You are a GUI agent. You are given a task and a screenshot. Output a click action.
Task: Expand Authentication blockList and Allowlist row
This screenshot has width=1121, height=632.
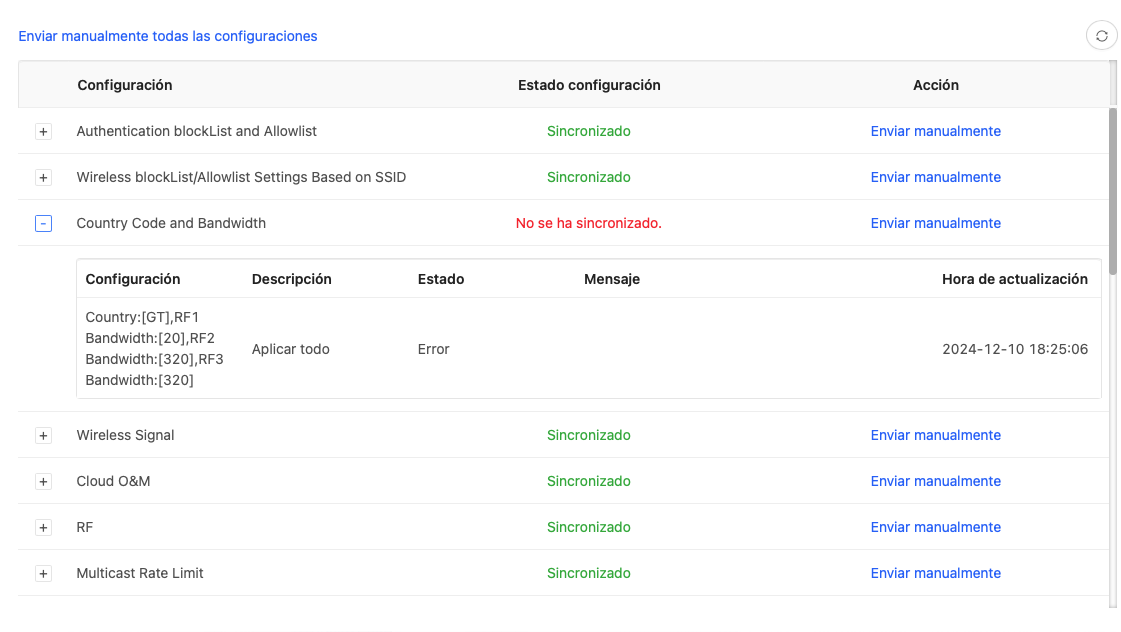tap(43, 132)
